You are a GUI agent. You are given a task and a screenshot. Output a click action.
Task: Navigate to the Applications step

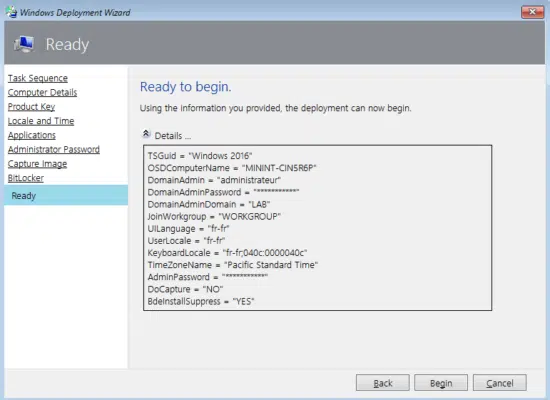32,135
